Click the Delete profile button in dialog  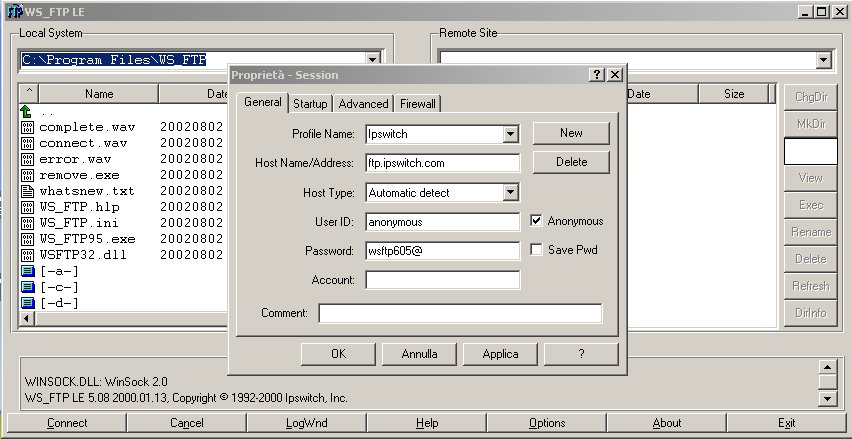[x=571, y=162]
